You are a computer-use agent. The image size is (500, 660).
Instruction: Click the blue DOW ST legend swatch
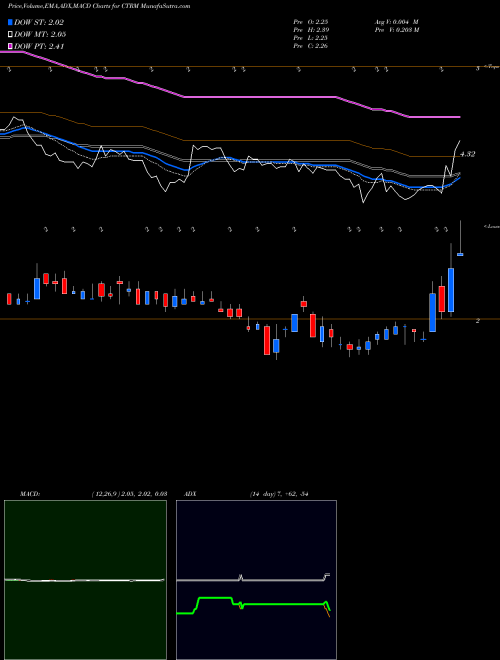click(10, 22)
